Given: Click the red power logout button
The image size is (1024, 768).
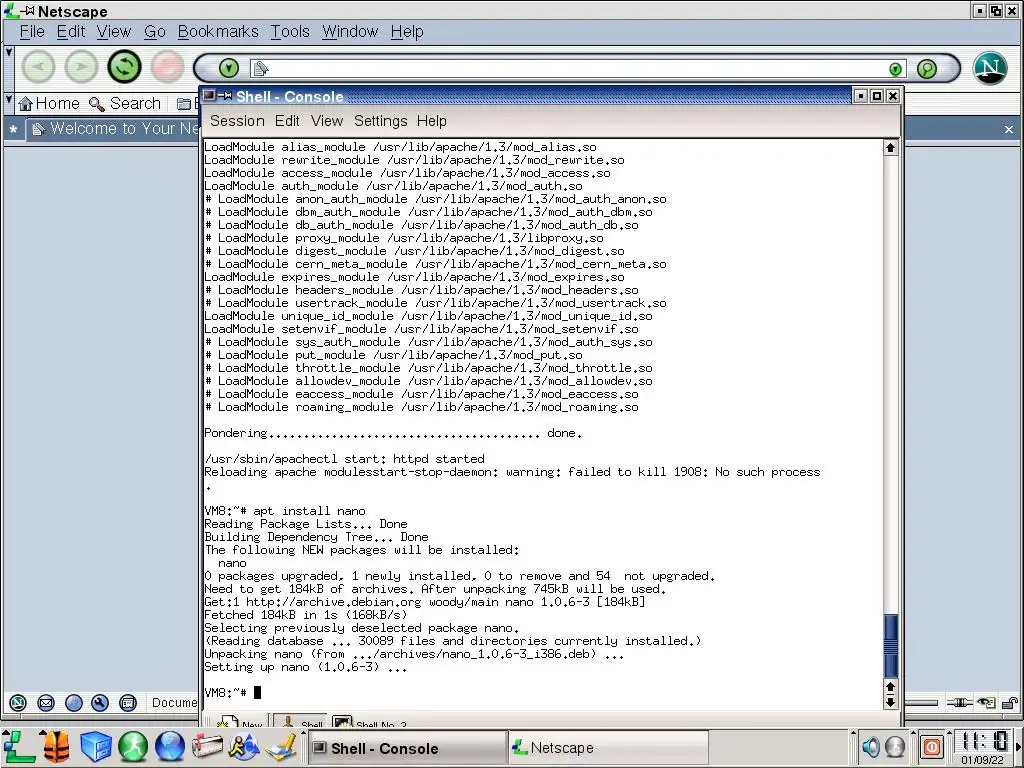Looking at the screenshot, I should [932, 746].
